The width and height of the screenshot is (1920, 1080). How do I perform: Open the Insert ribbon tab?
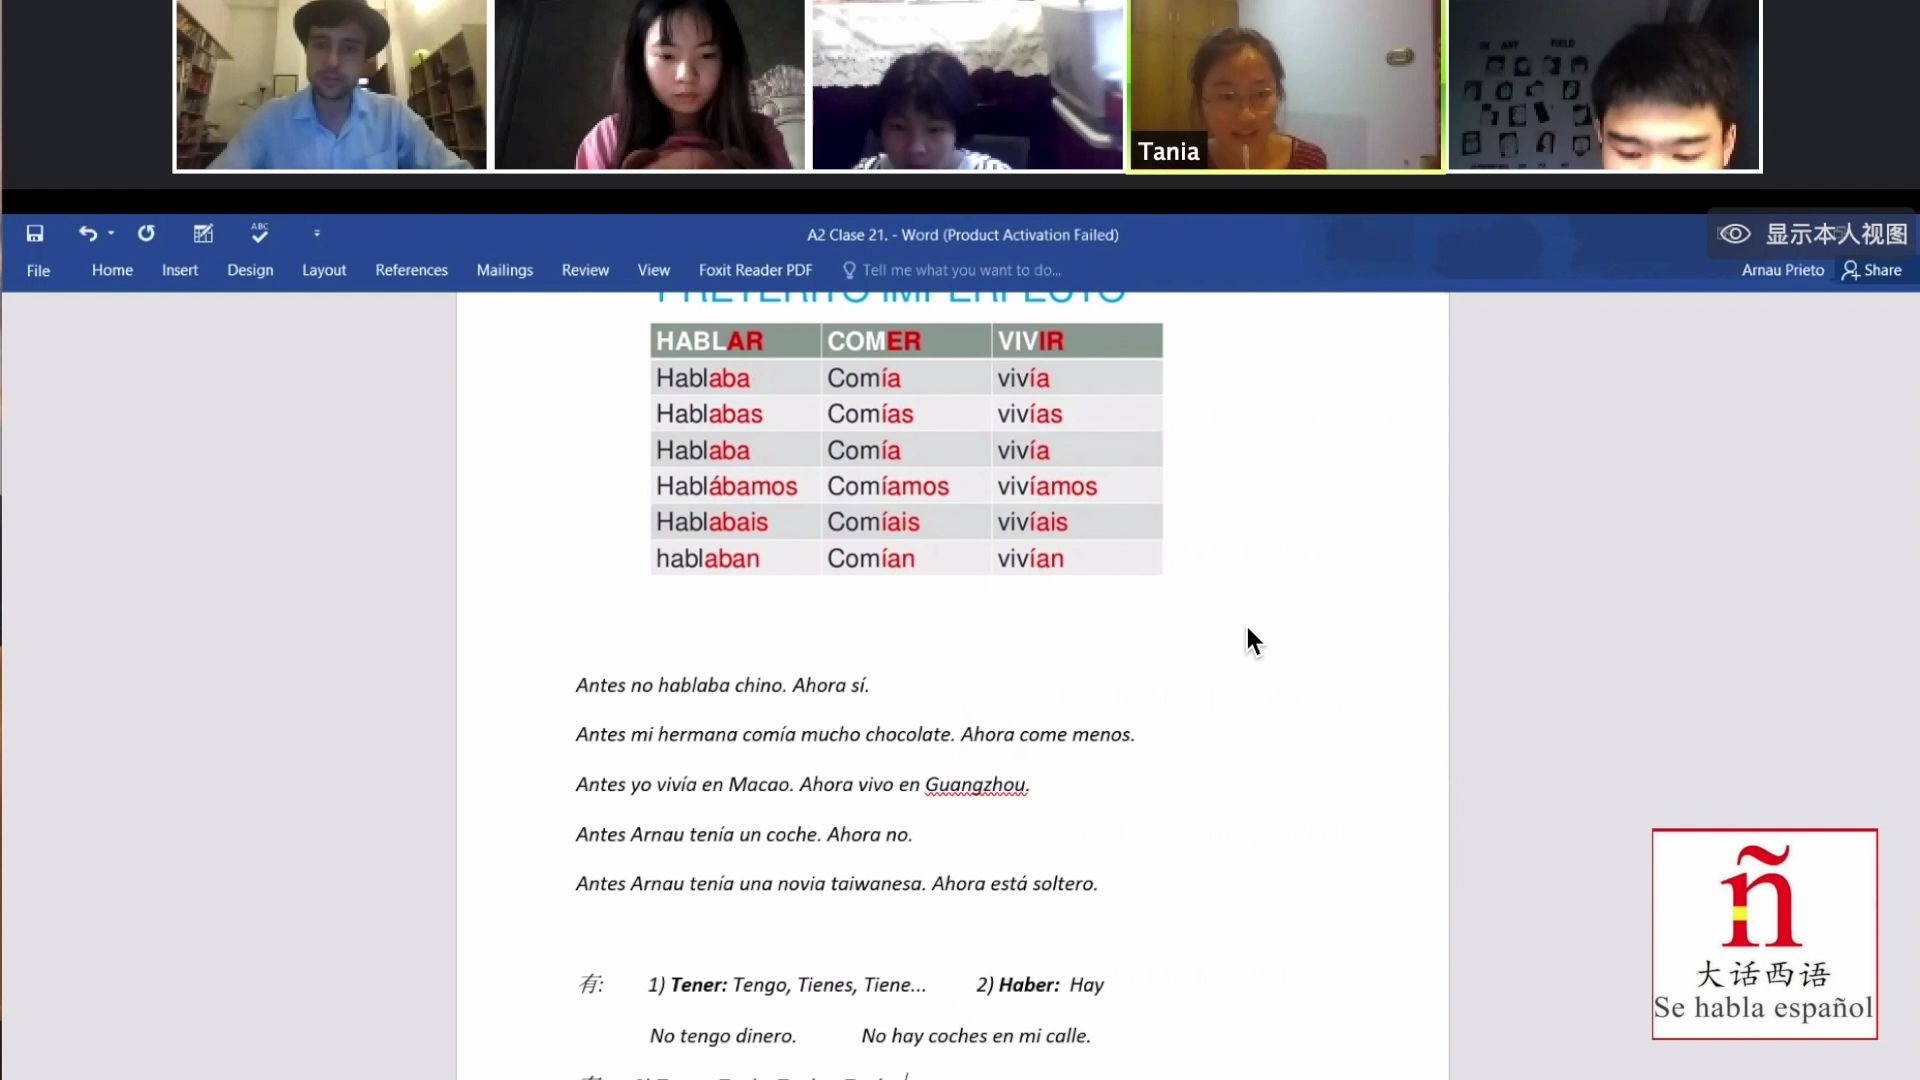click(178, 269)
